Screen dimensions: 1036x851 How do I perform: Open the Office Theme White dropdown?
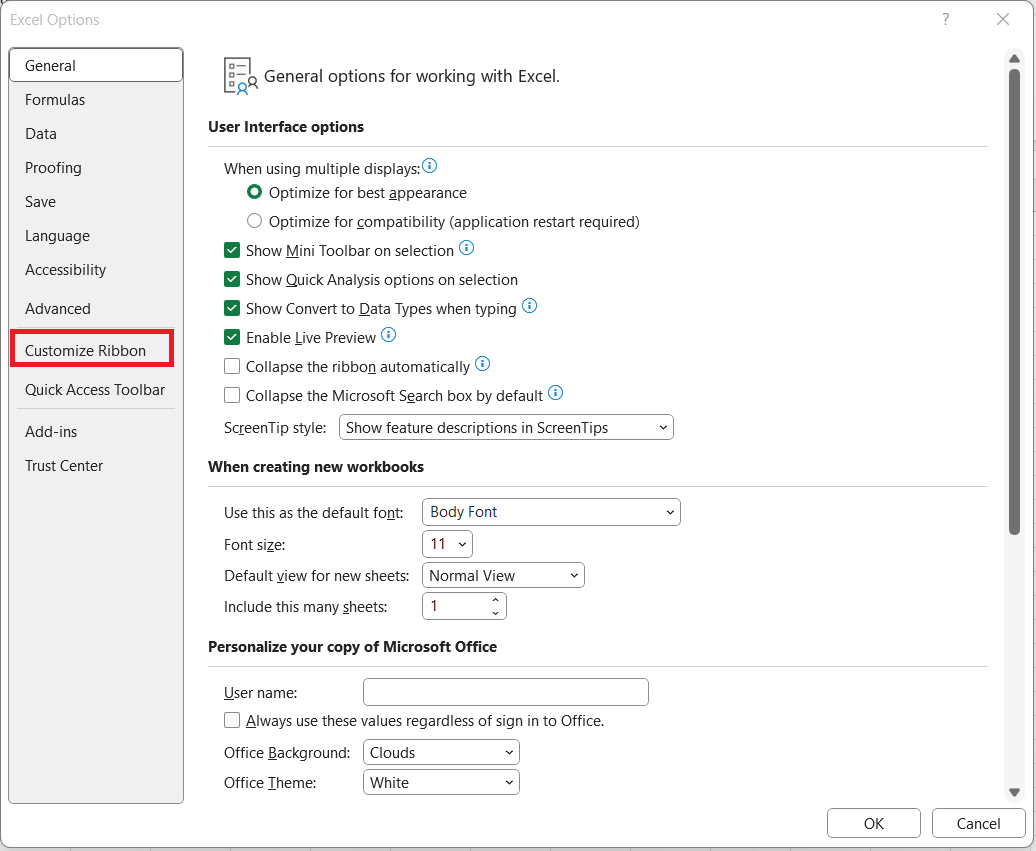pos(441,782)
